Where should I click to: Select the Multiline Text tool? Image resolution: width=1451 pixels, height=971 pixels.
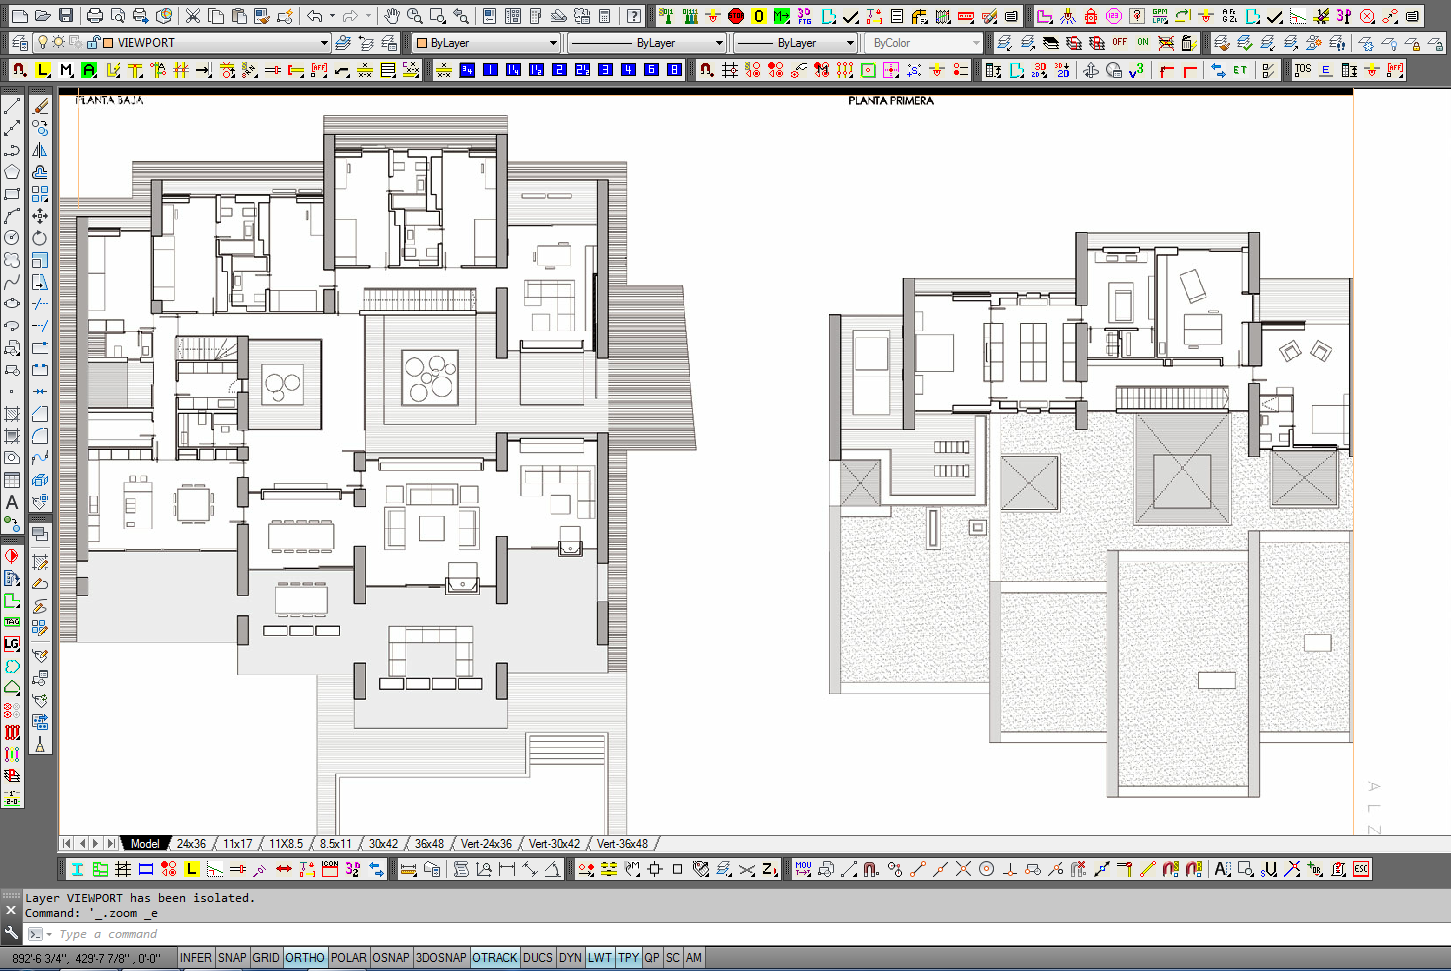[12, 502]
